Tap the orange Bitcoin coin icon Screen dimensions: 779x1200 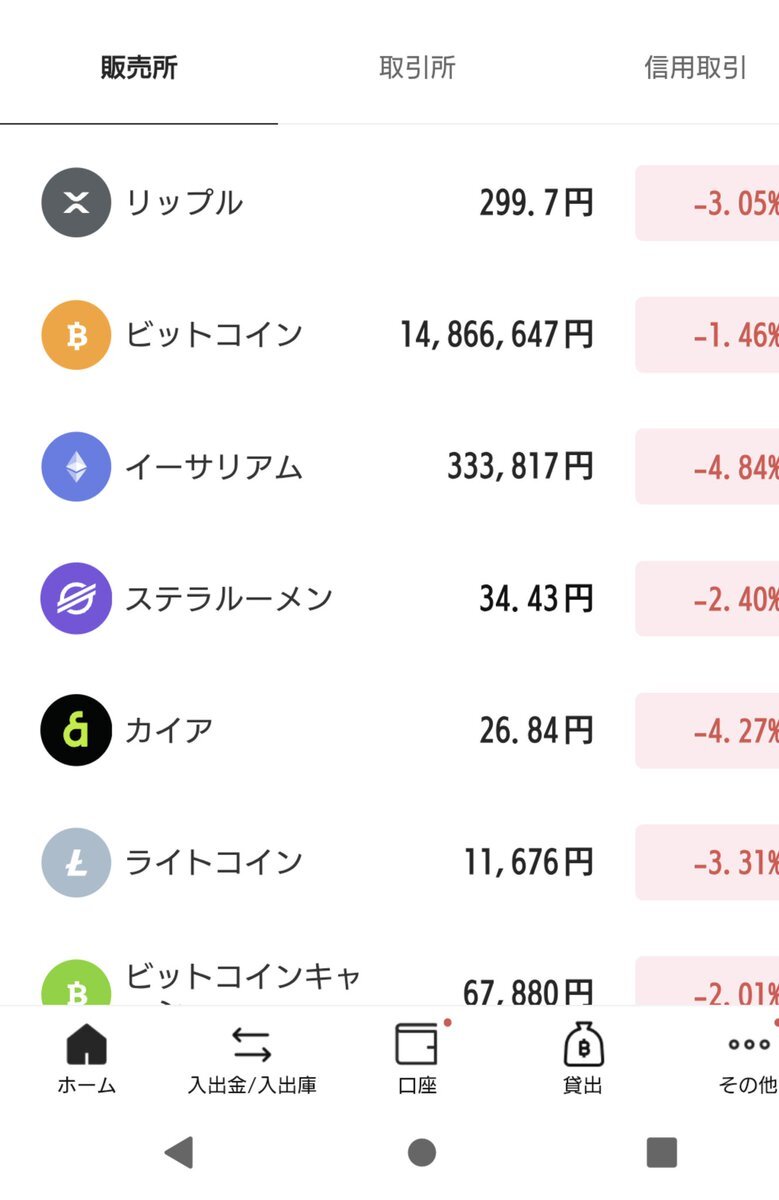(76, 335)
